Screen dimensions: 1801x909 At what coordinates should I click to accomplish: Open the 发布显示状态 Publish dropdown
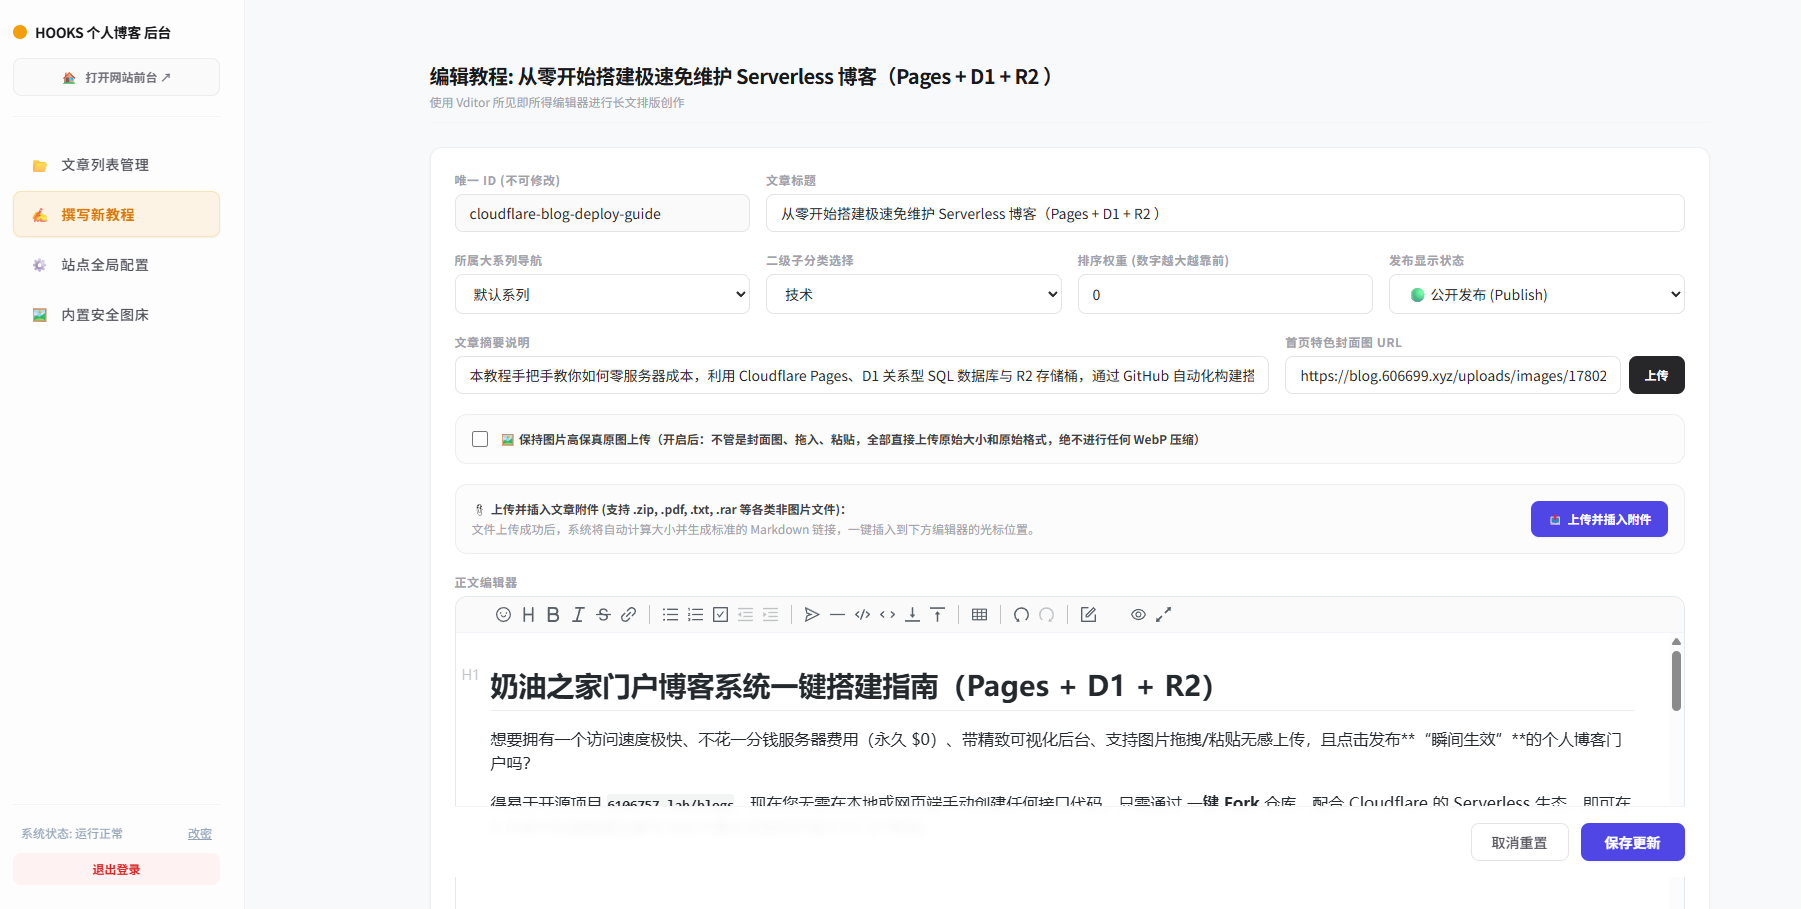point(1536,294)
